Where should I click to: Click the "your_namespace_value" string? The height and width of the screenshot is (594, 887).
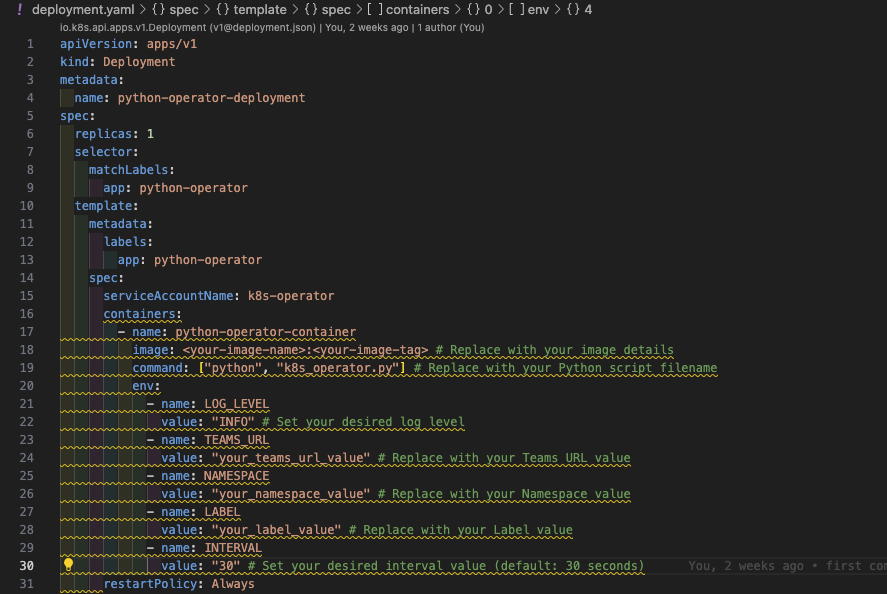[x=291, y=494]
